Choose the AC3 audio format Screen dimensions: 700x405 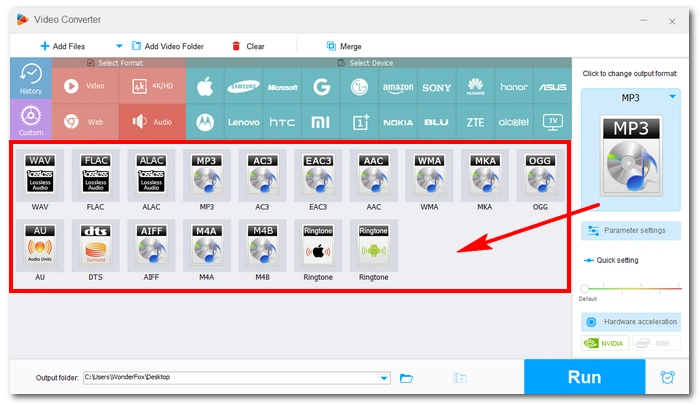tap(262, 175)
